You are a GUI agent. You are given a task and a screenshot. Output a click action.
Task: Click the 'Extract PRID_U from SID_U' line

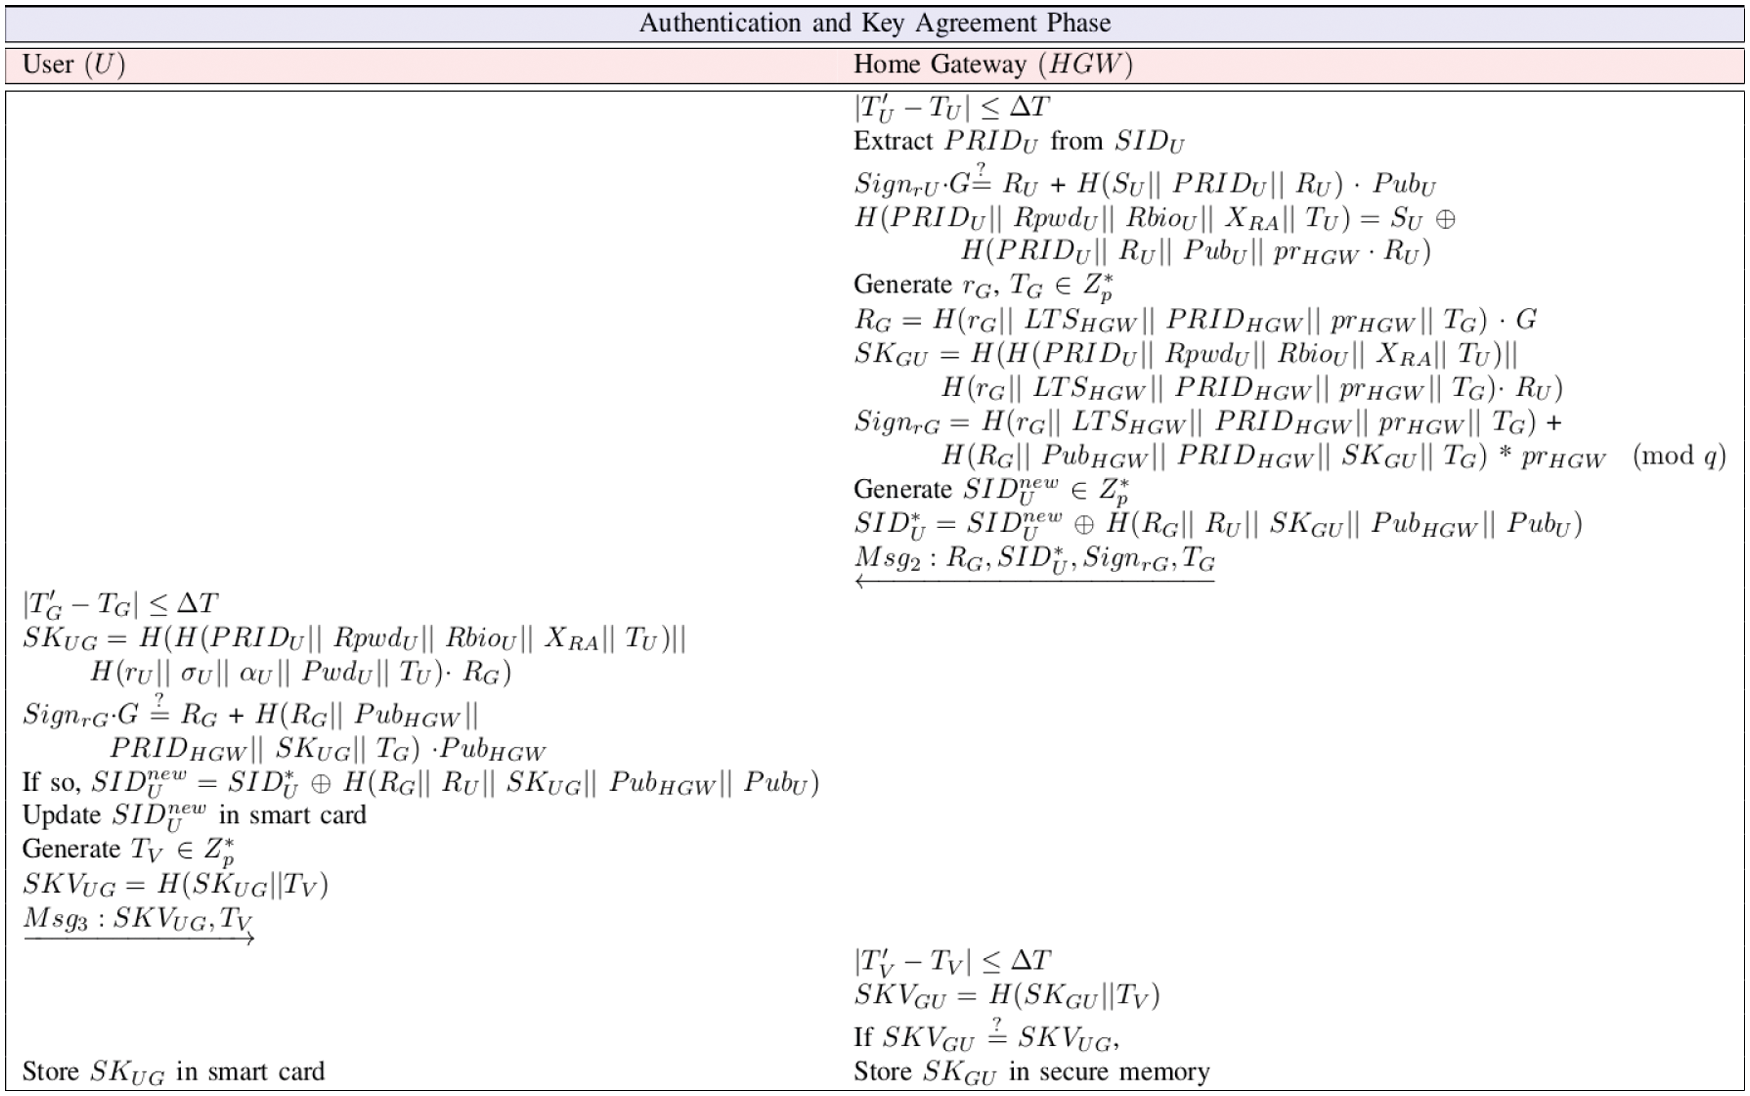click(1018, 142)
